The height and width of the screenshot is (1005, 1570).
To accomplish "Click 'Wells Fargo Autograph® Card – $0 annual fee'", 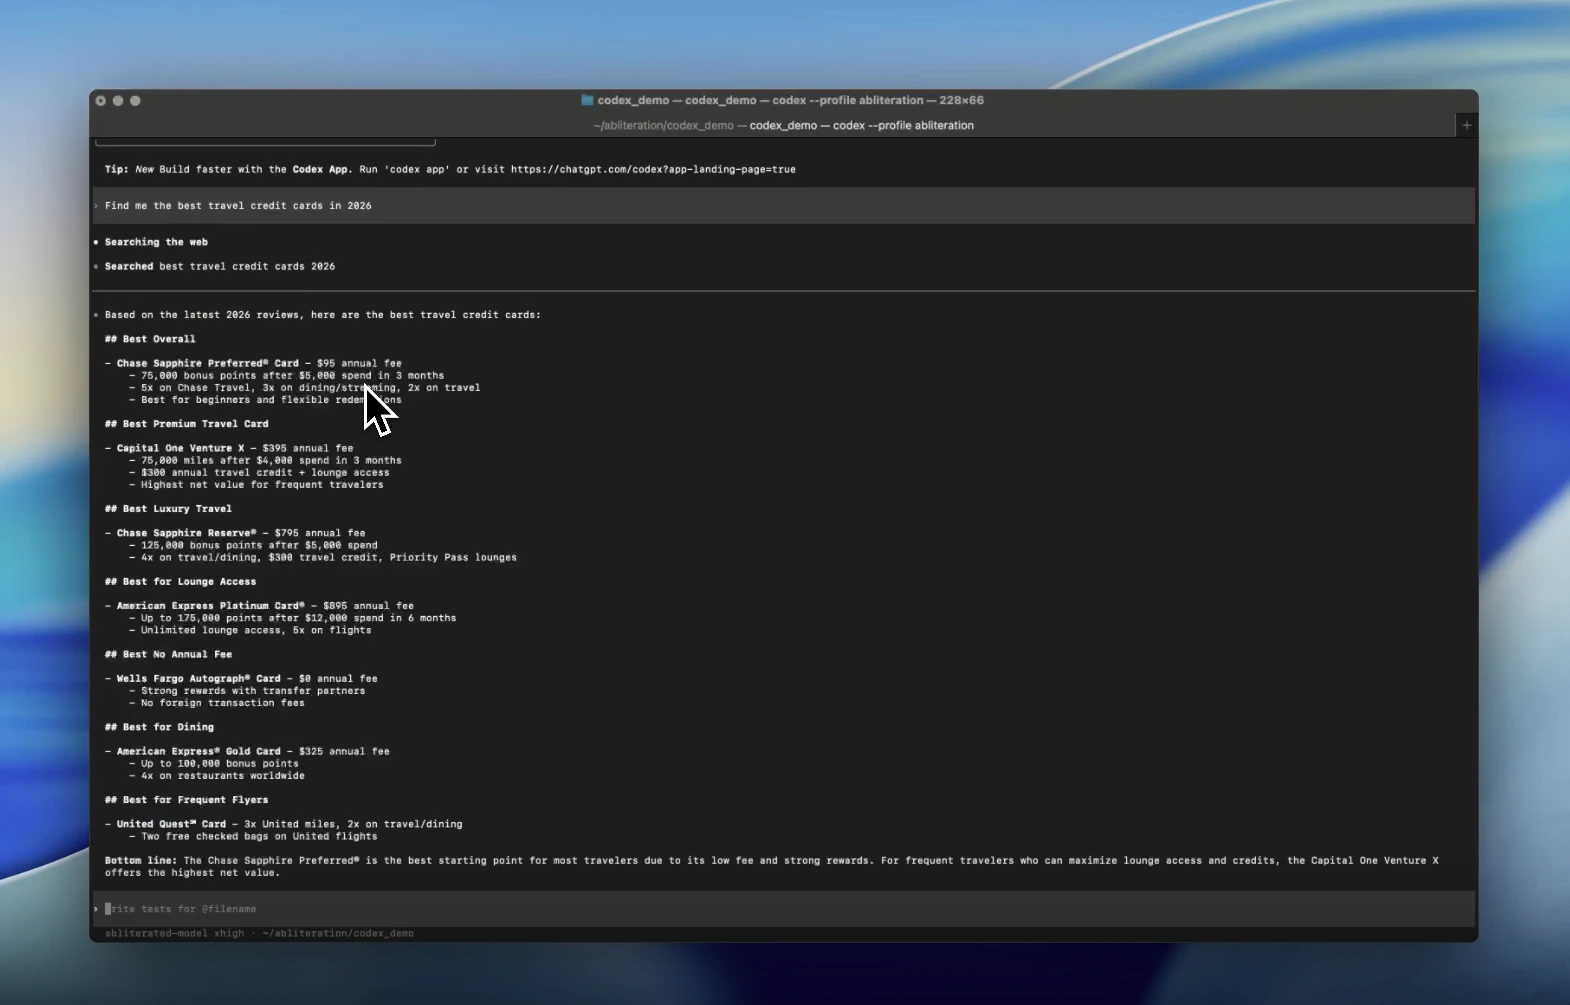I will tap(247, 679).
